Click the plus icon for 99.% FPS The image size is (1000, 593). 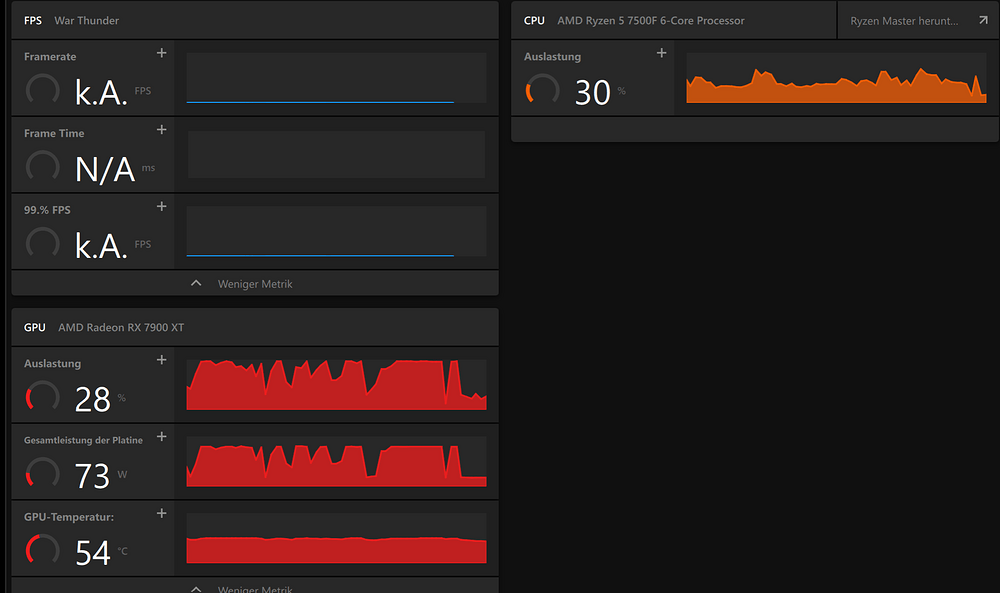pyautogui.click(x=162, y=207)
